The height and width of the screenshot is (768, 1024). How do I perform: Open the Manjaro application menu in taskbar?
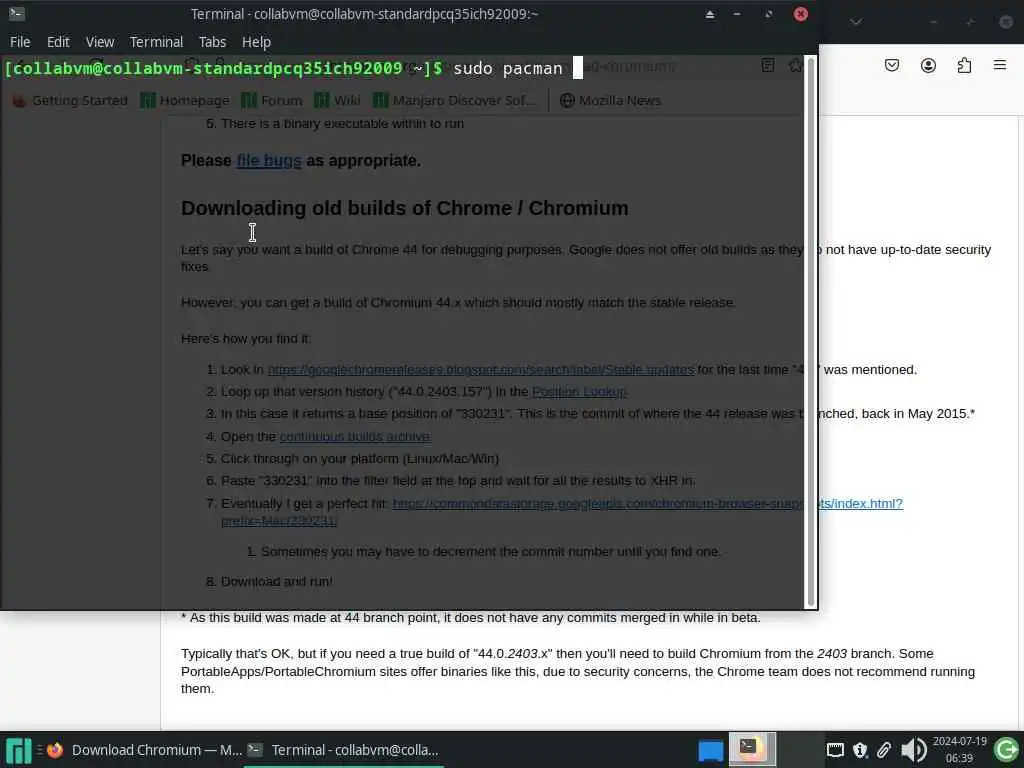click(18, 750)
